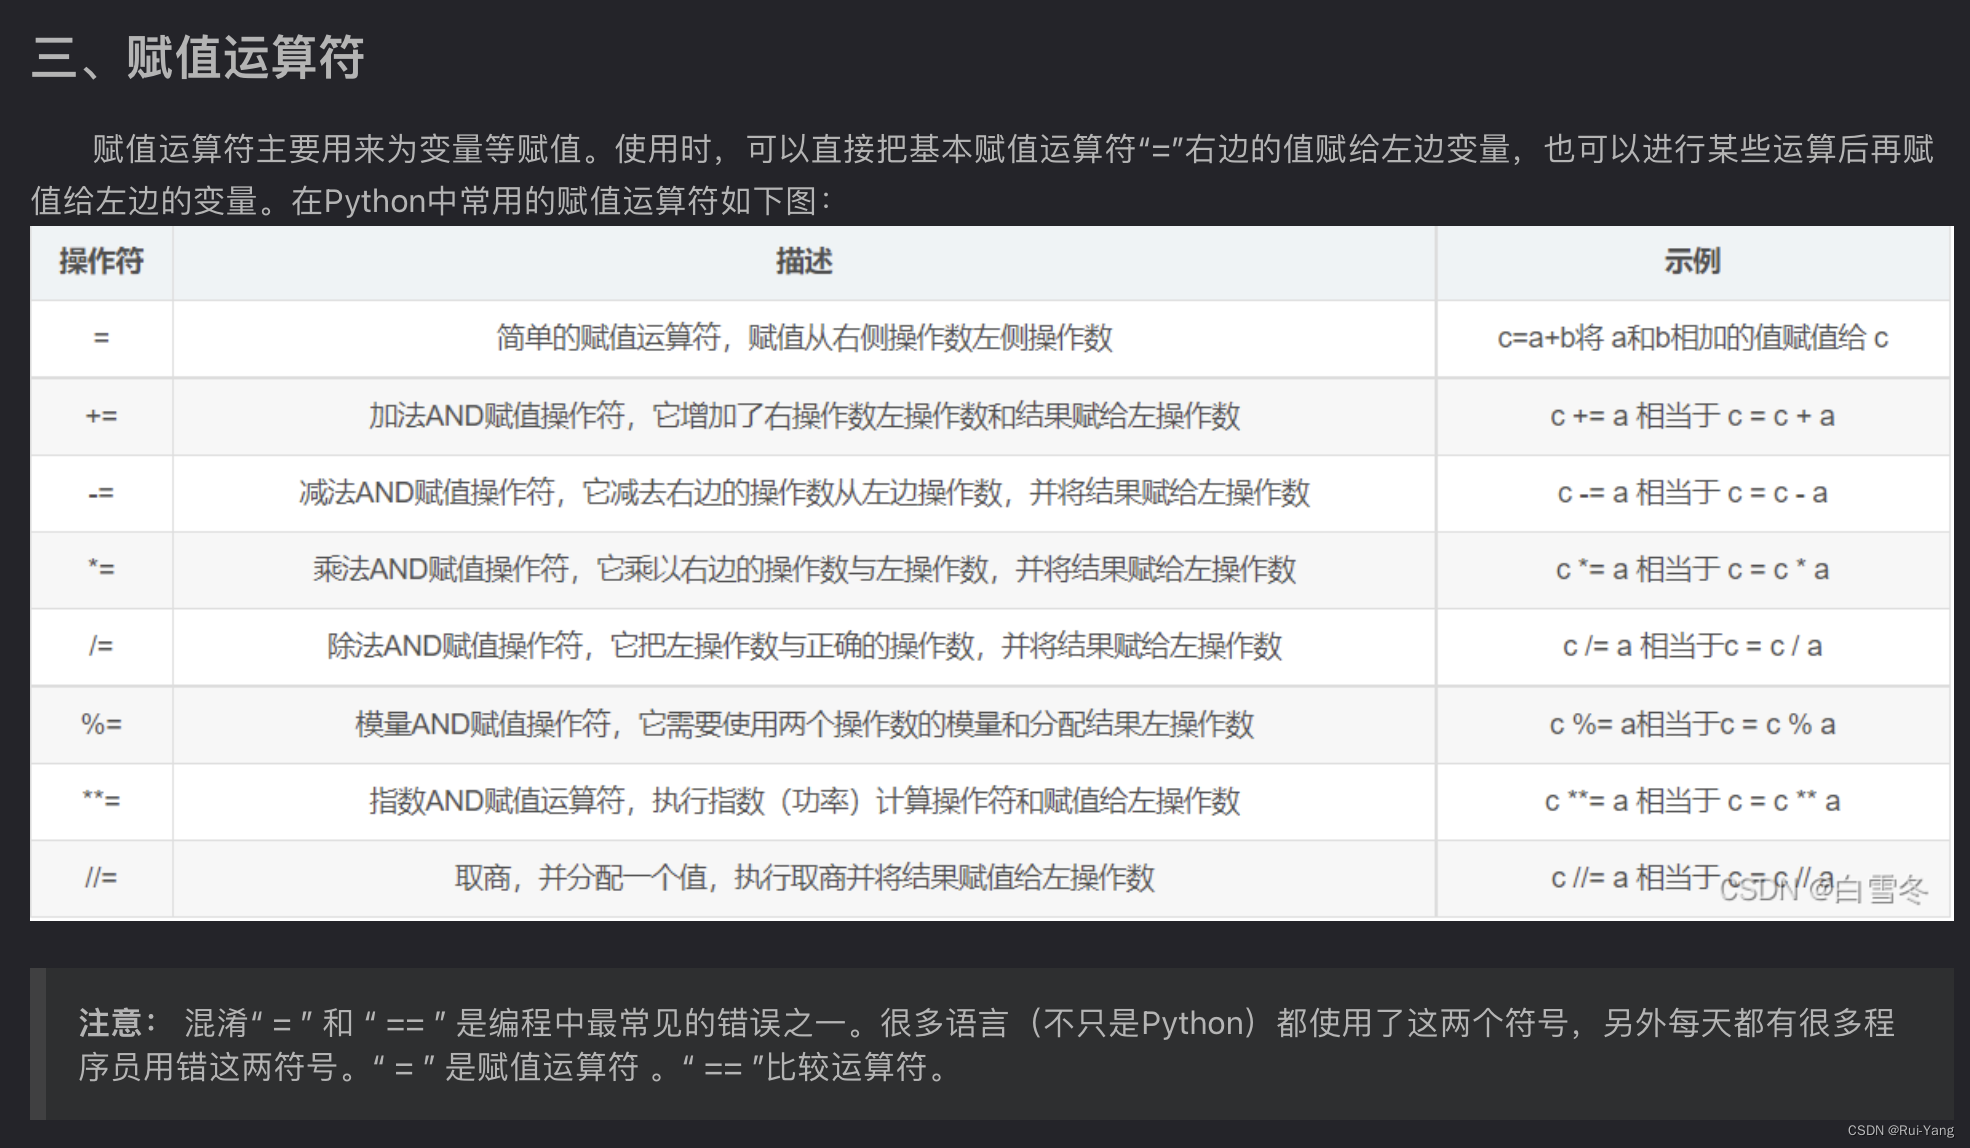Click the '**=' operator cell
The height and width of the screenshot is (1148, 1970).
tap(101, 800)
